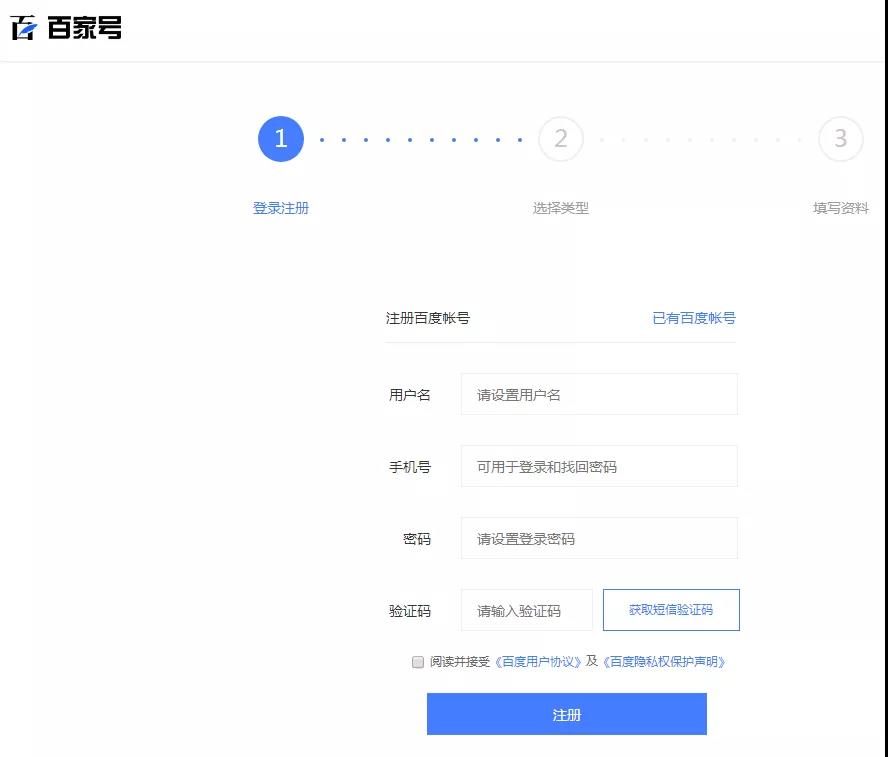The image size is (888, 757).
Task: Select the 填写资料 step label
Action: 838,208
